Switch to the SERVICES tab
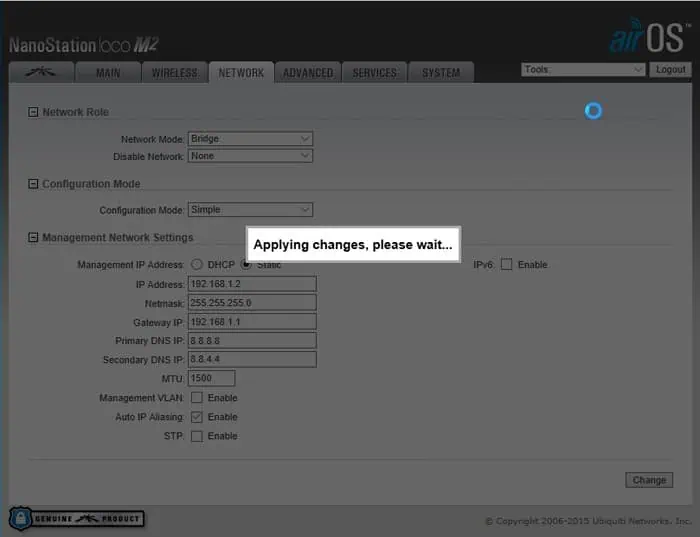Image resolution: width=700 pixels, height=537 pixels. pyautogui.click(x=374, y=73)
